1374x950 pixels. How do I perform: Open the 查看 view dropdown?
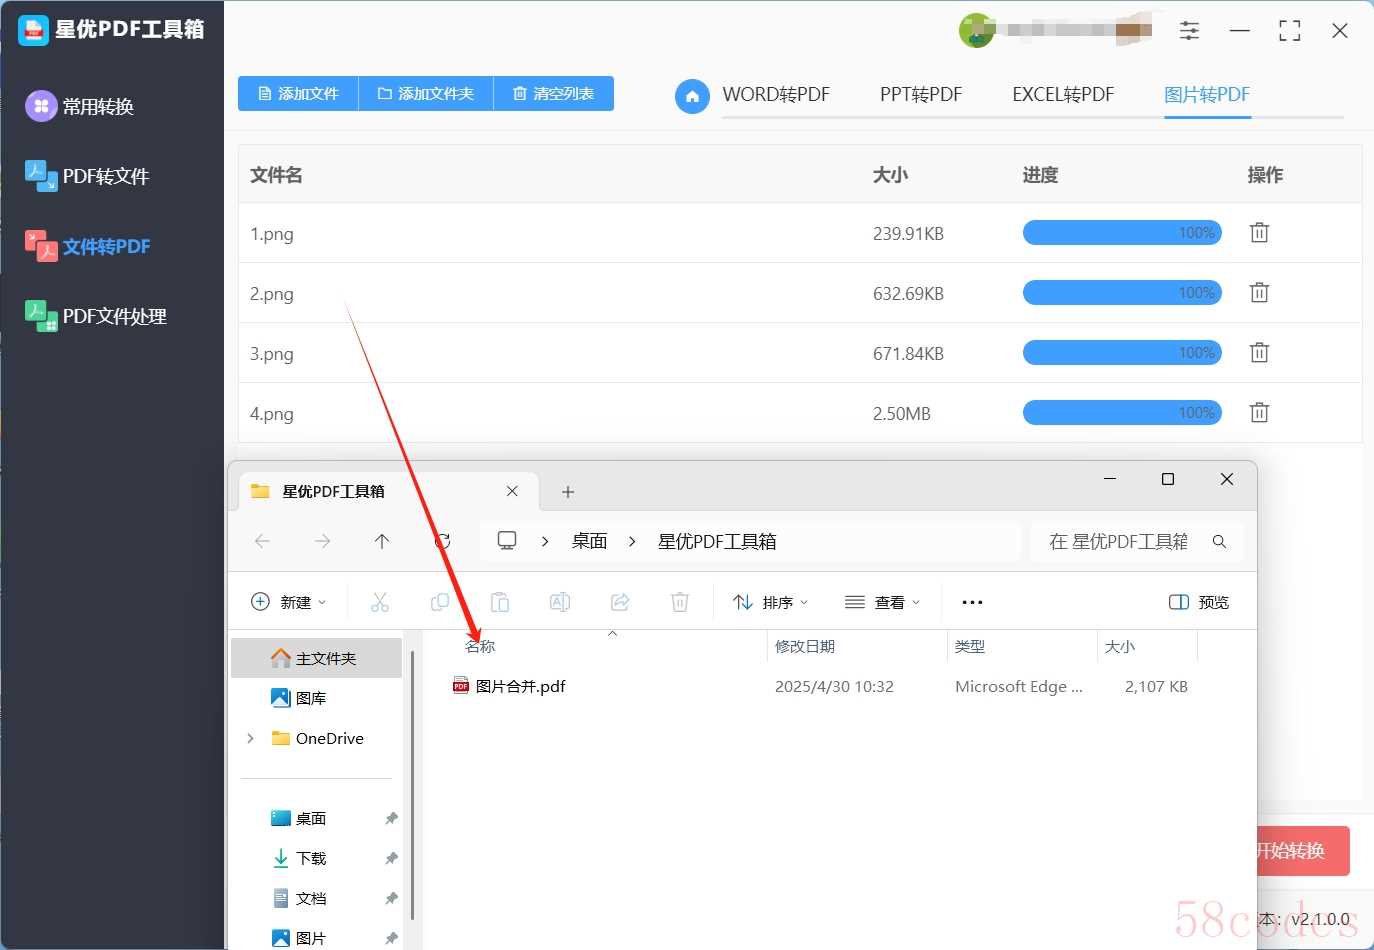(x=882, y=602)
